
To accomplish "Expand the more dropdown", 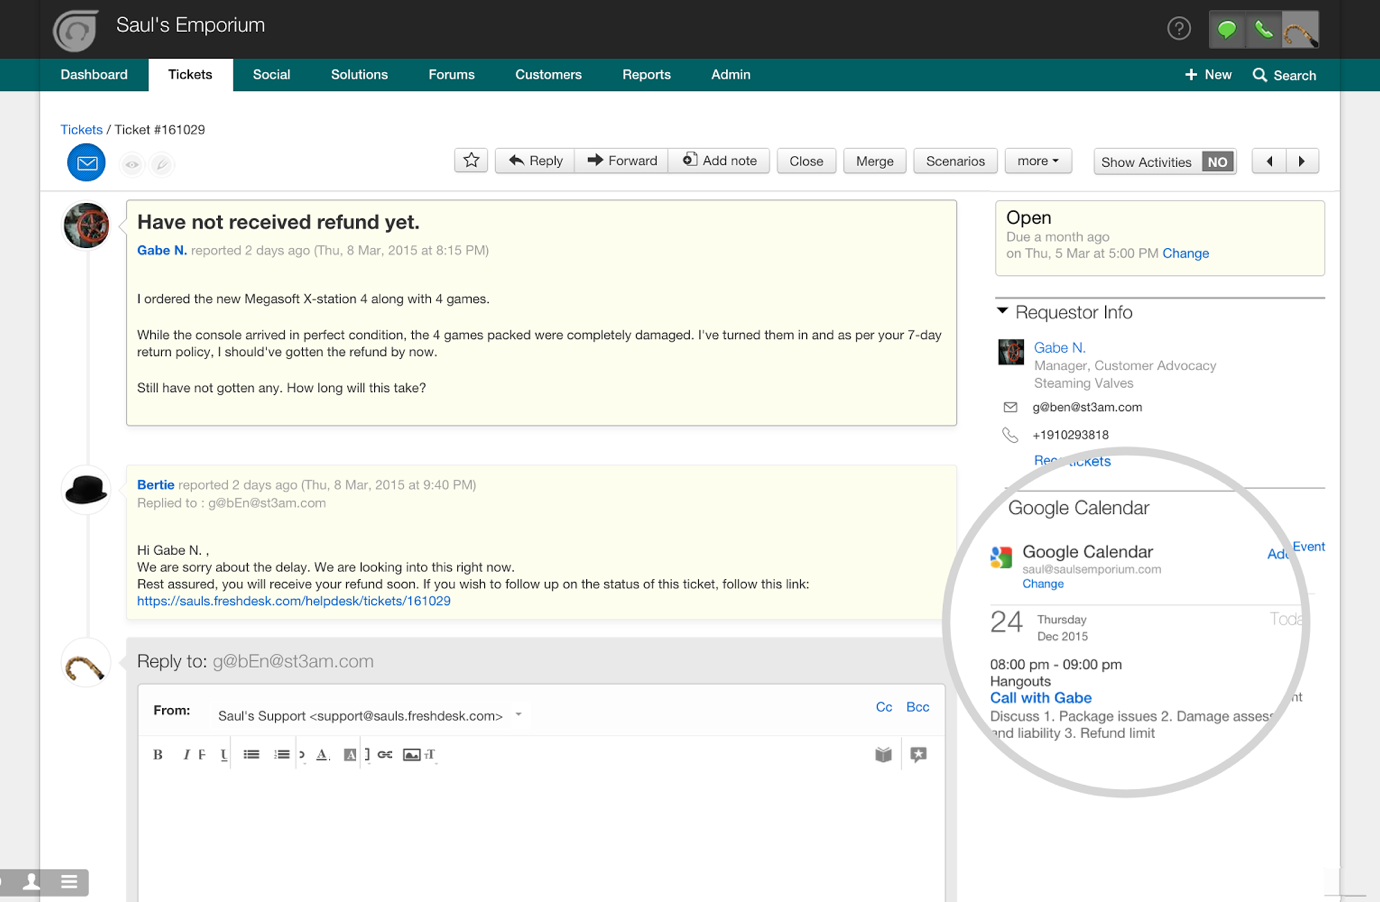I will click(1038, 161).
